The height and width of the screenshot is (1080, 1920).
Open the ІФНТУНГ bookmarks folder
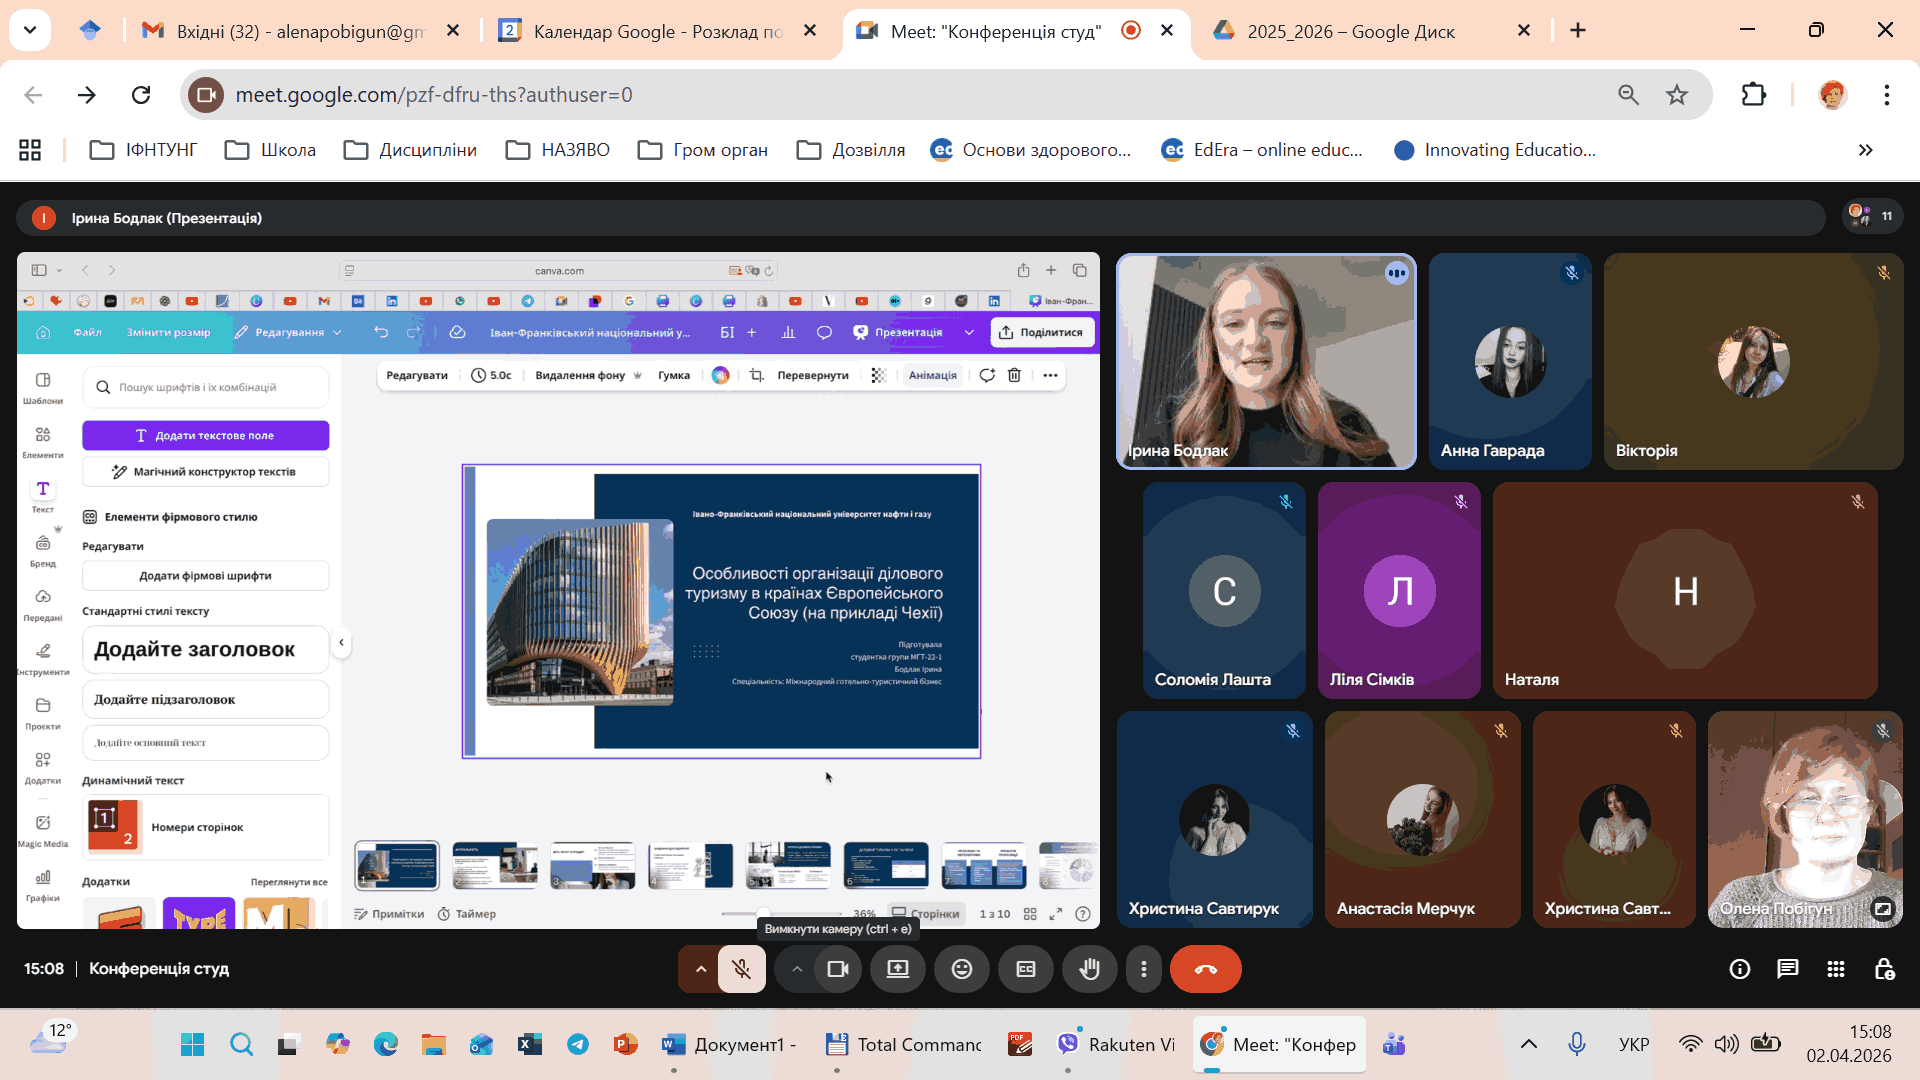(143, 150)
